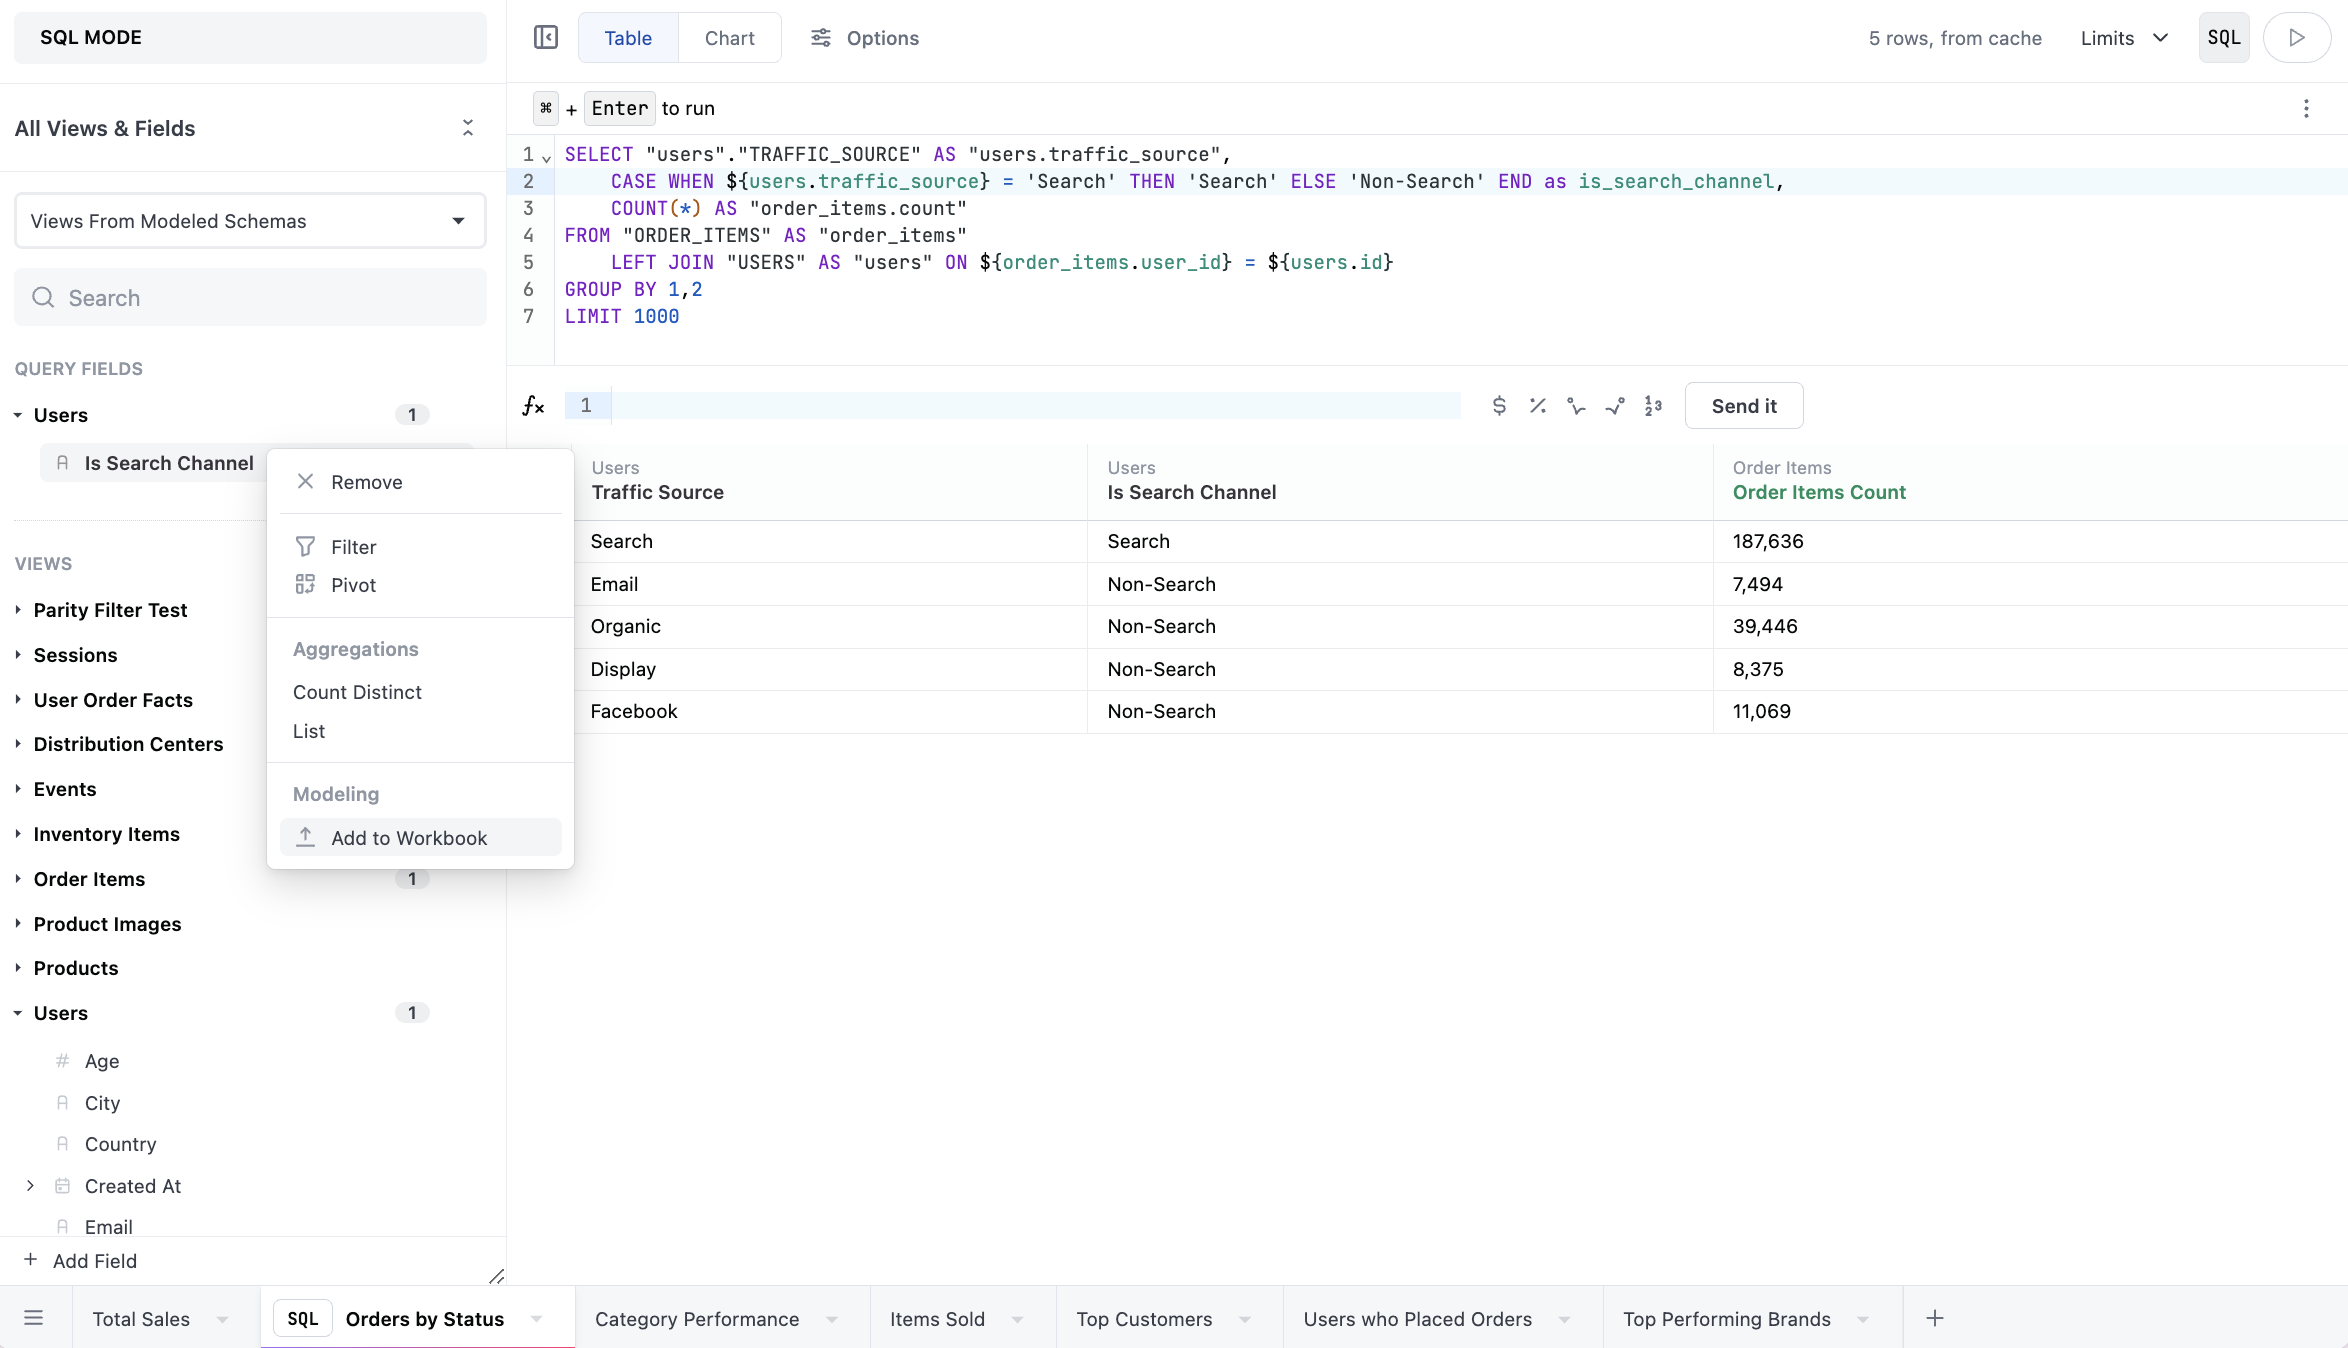2348x1348 pixels.
Task: Open the Category Performance tab
Action: point(697,1319)
